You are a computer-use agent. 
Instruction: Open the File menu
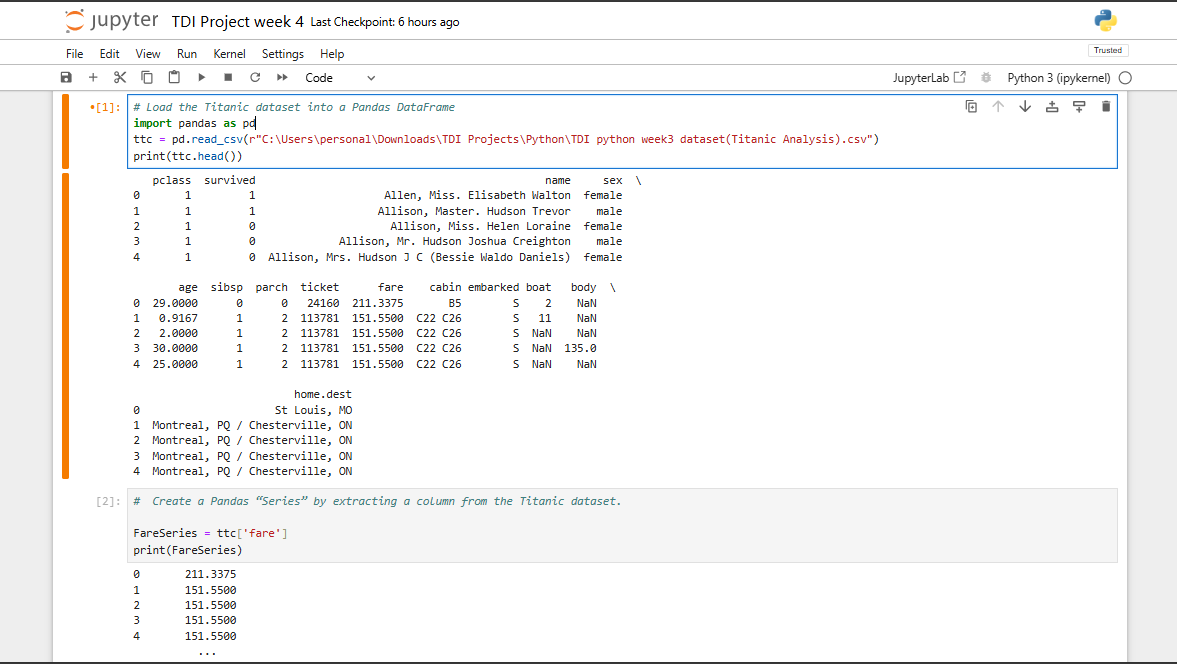[74, 54]
